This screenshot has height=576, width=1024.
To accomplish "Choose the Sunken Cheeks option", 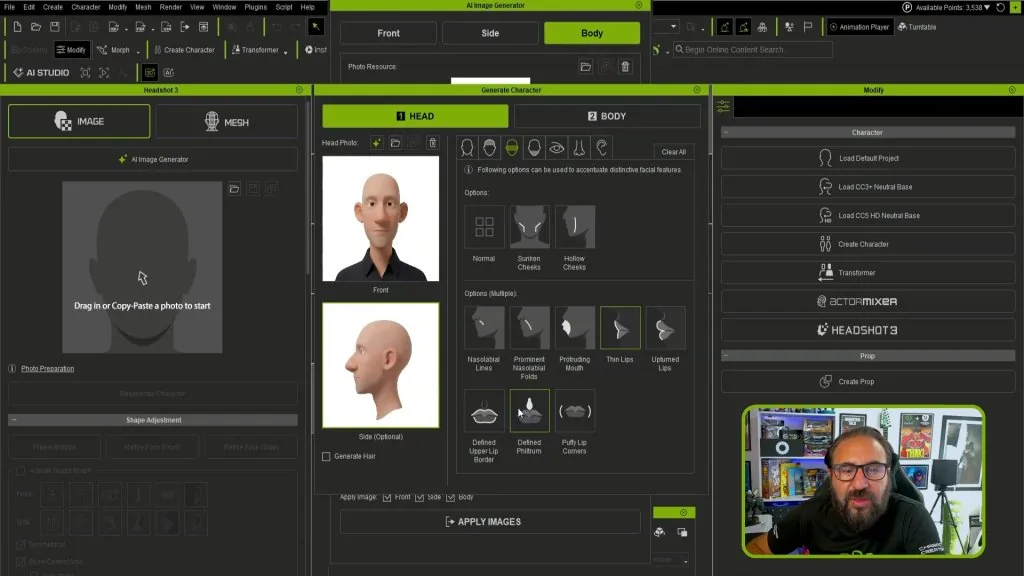I will [x=529, y=227].
